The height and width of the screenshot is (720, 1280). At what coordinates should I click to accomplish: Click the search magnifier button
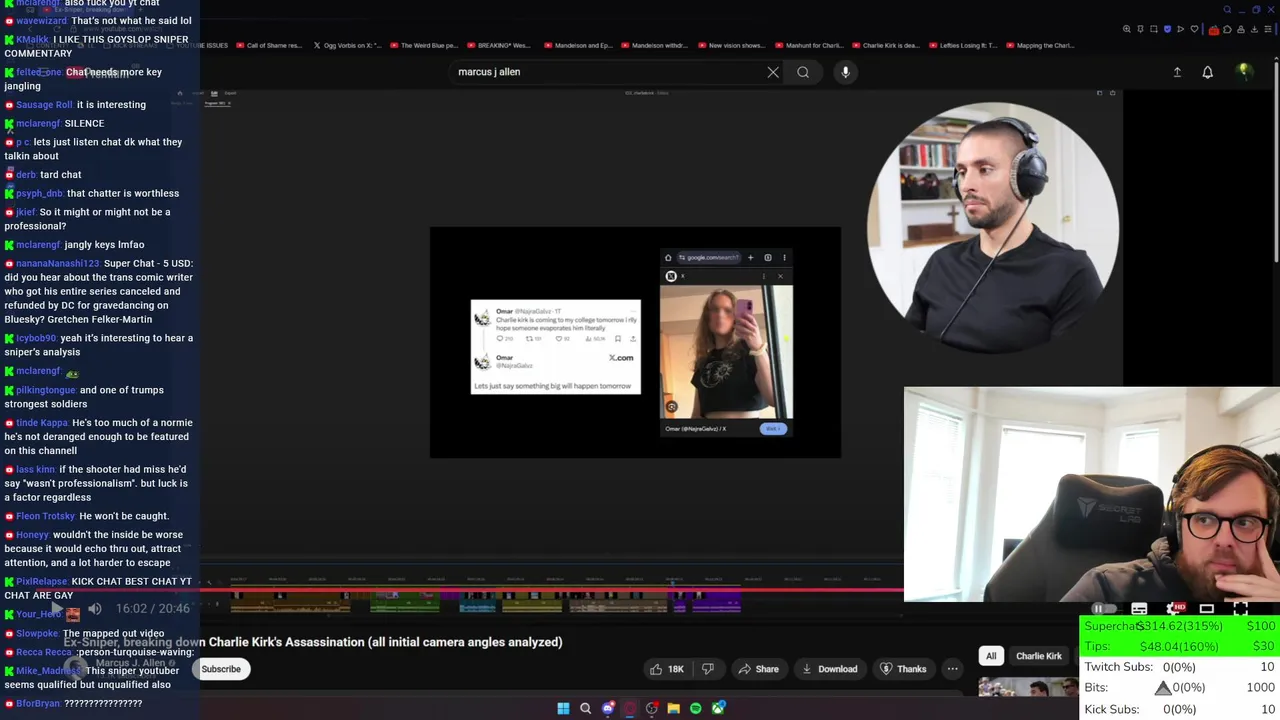[803, 72]
